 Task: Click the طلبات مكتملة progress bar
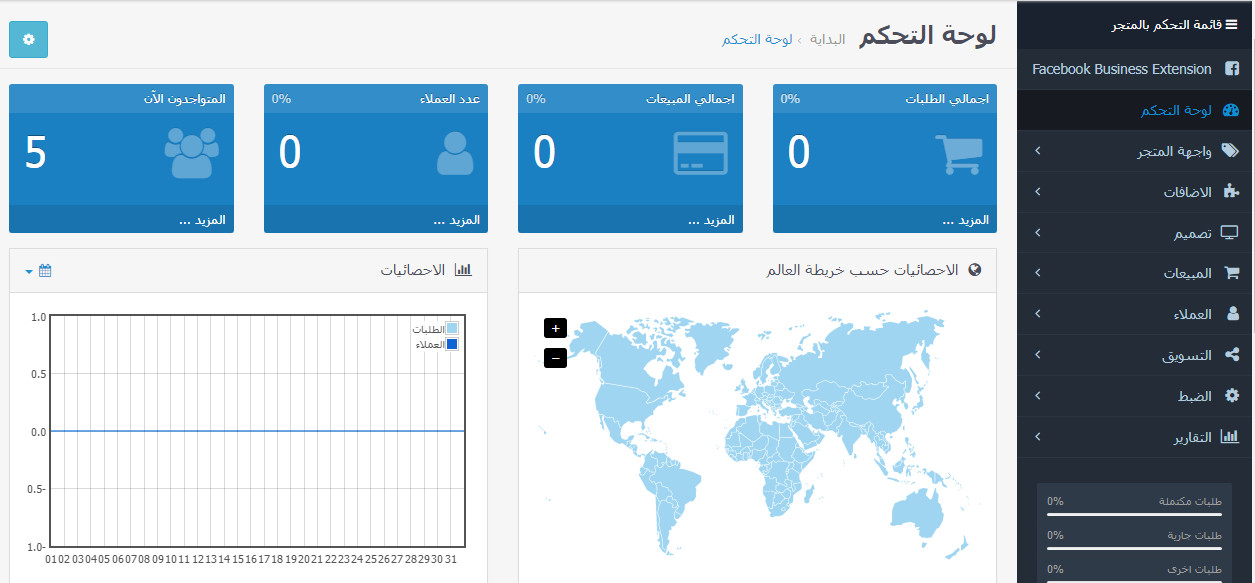(1134, 514)
